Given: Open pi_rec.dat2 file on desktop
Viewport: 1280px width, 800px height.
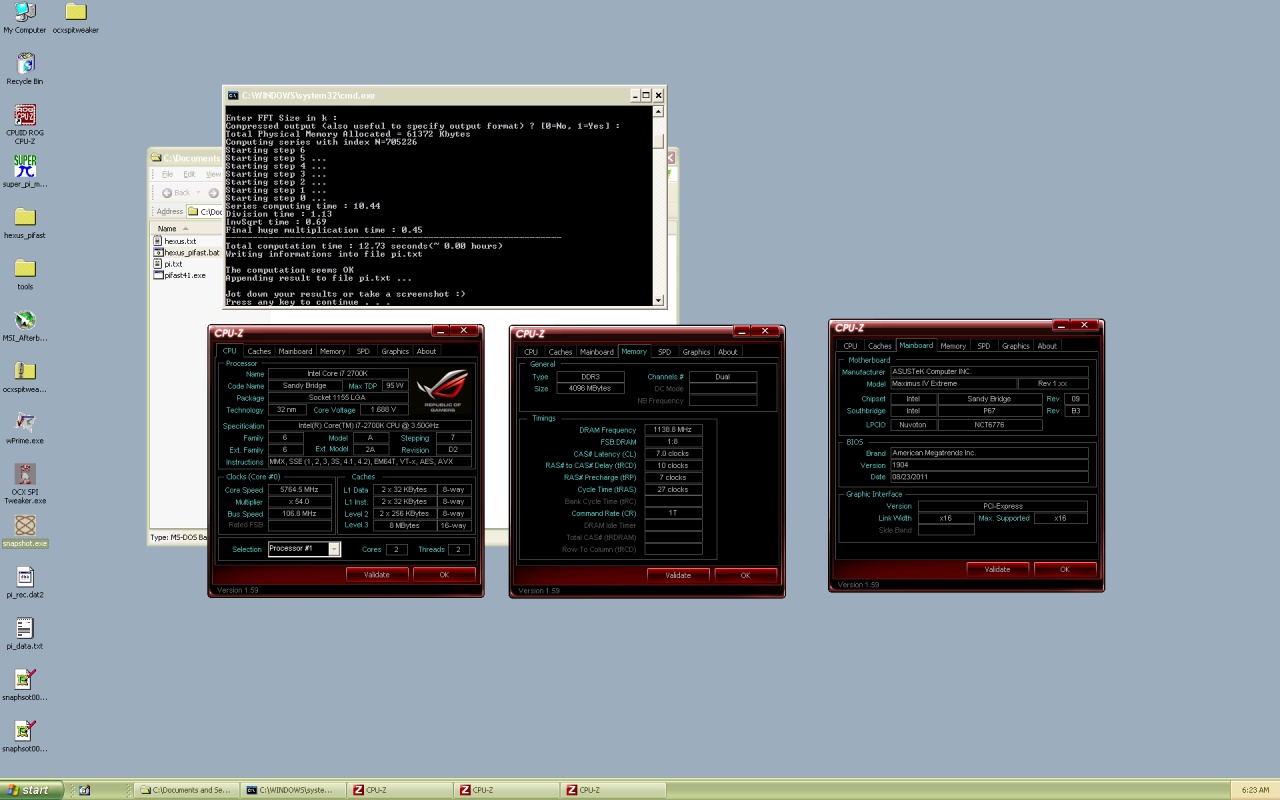Looking at the screenshot, I should tap(25, 577).
